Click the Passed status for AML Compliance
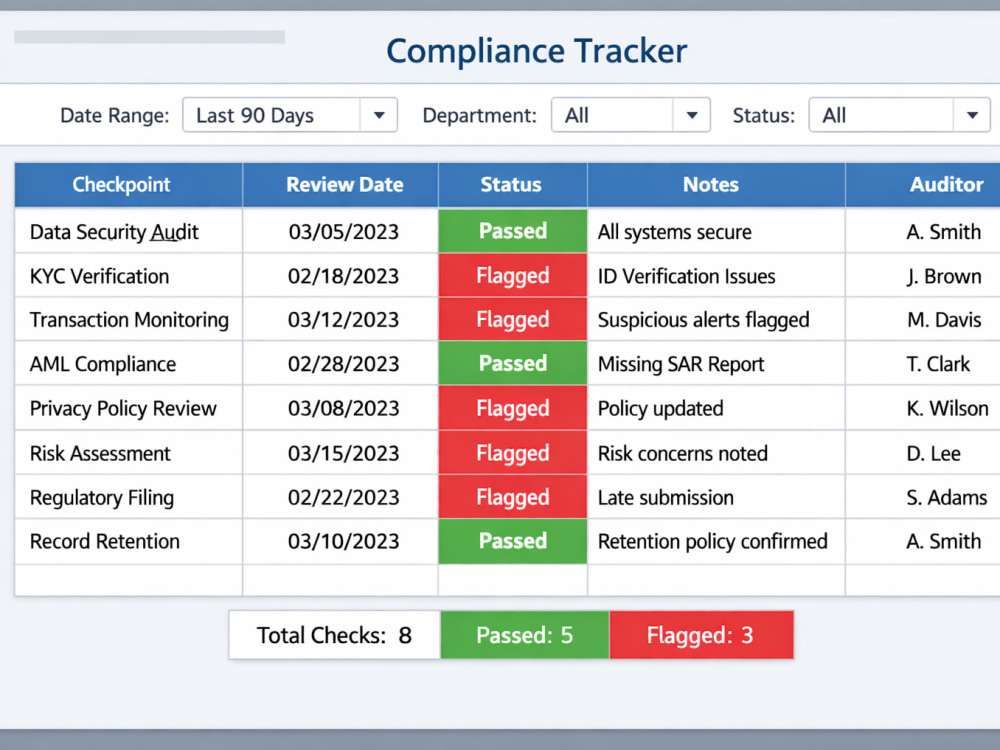The width and height of the screenshot is (1000, 750). pos(513,364)
